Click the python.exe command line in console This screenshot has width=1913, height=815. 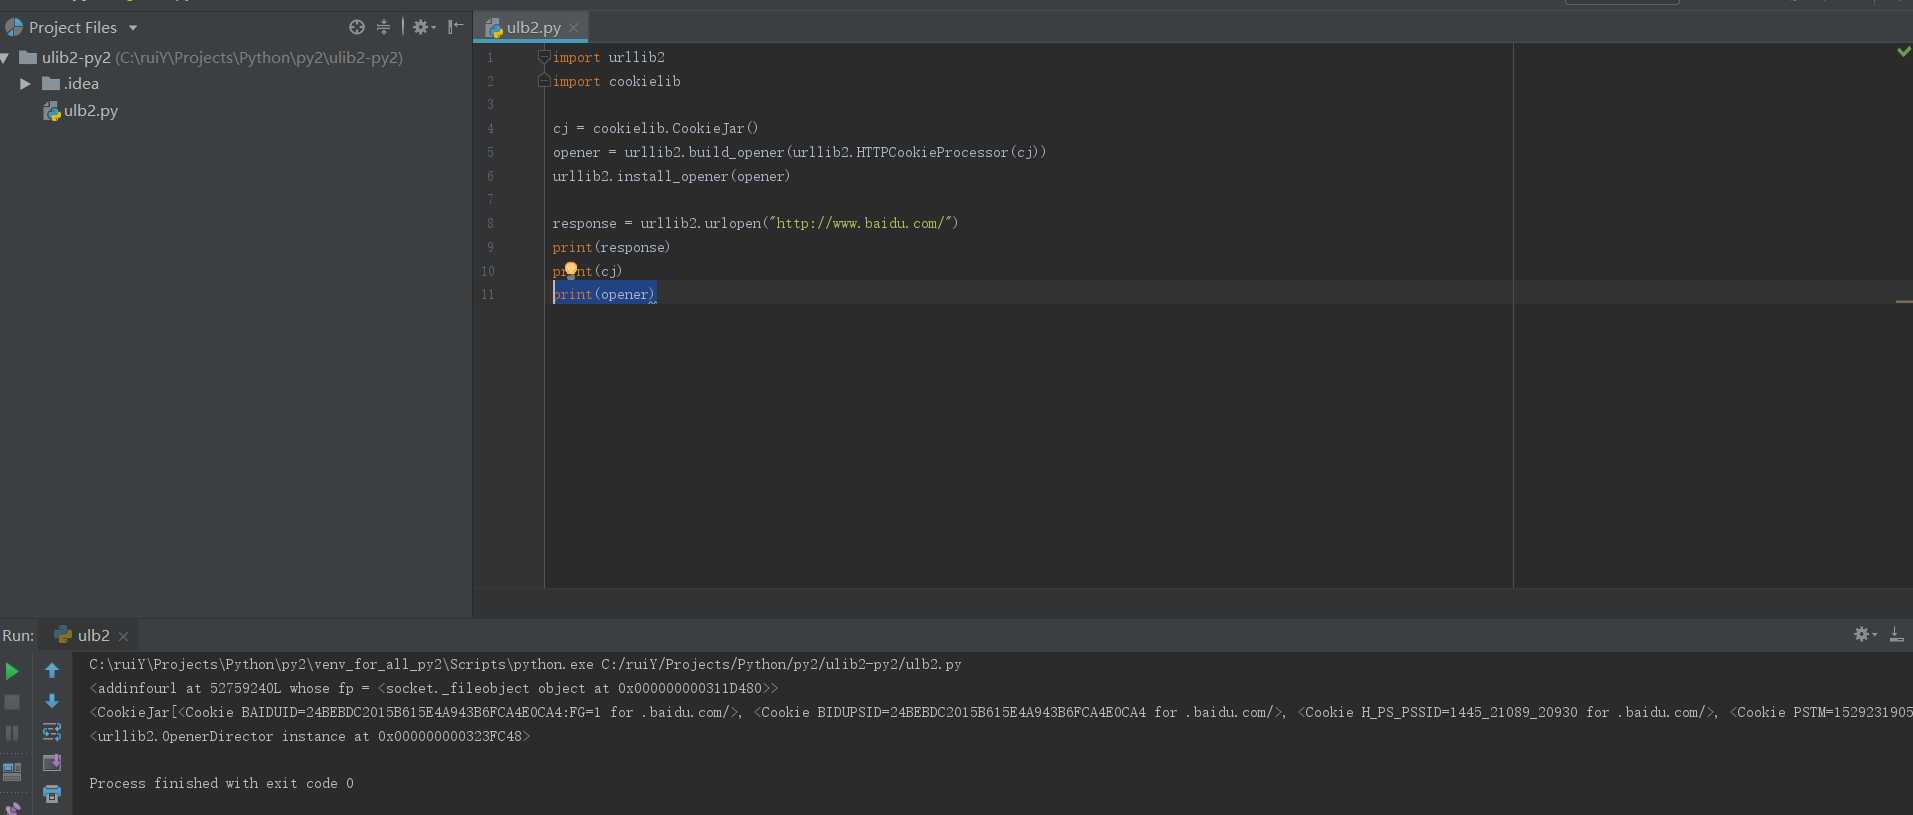pos(525,664)
